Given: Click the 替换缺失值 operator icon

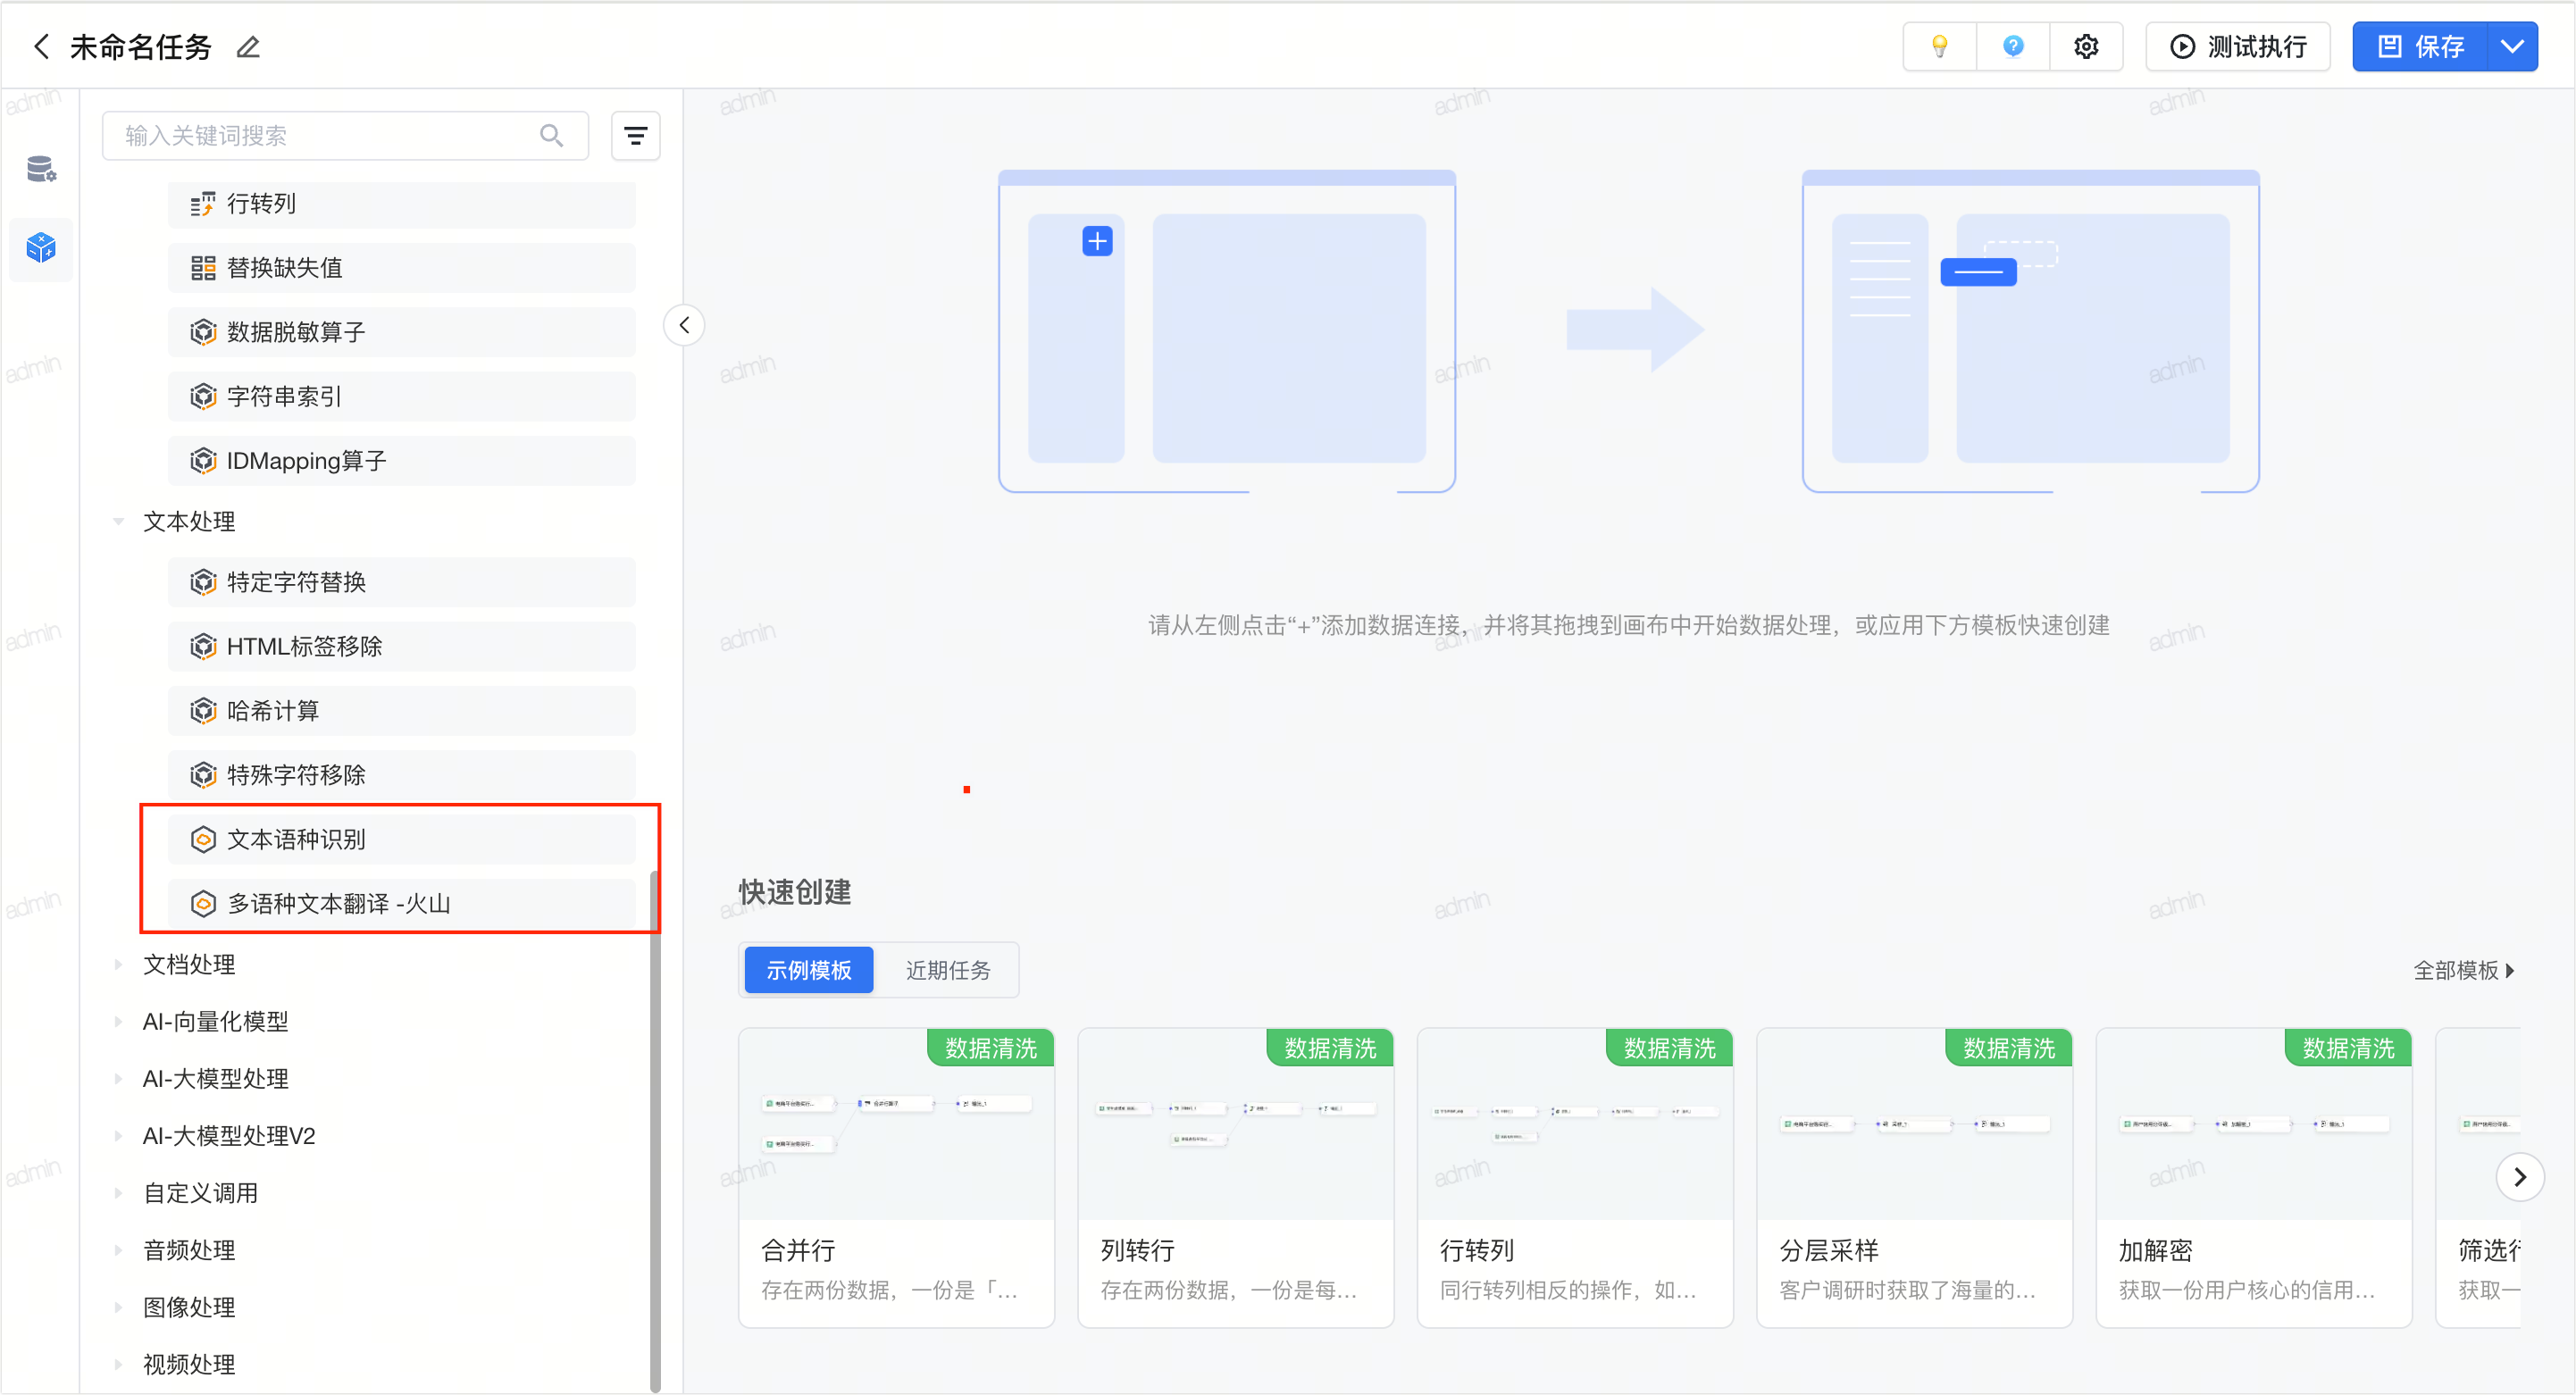Looking at the screenshot, I should [x=203, y=268].
